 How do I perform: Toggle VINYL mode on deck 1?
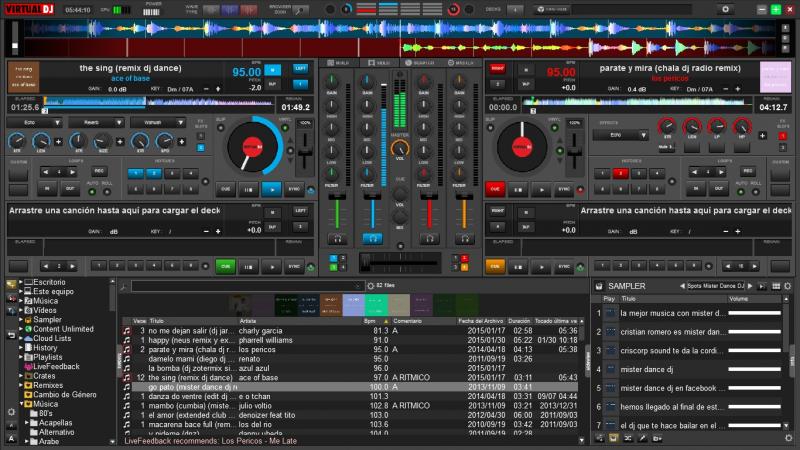point(285,128)
